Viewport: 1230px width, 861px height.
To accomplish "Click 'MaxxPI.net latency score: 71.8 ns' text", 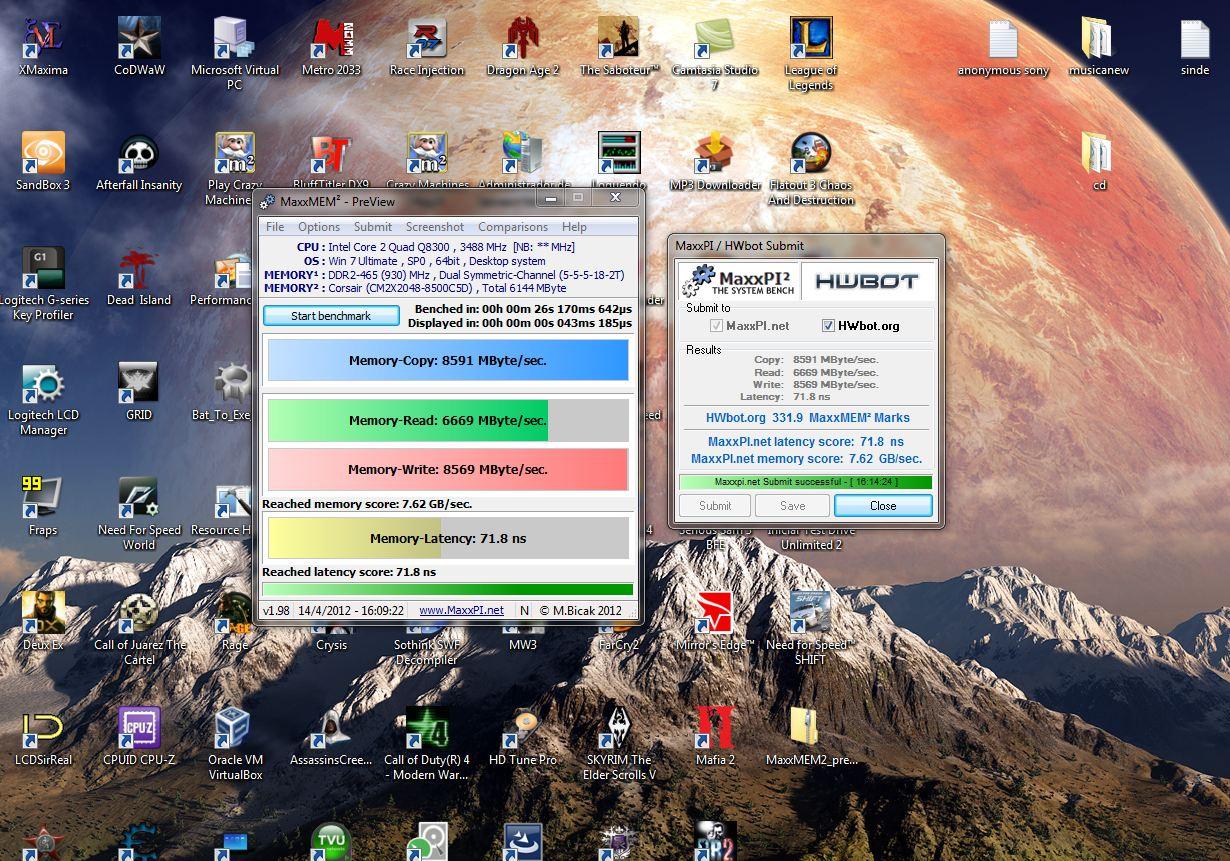I will click(805, 441).
